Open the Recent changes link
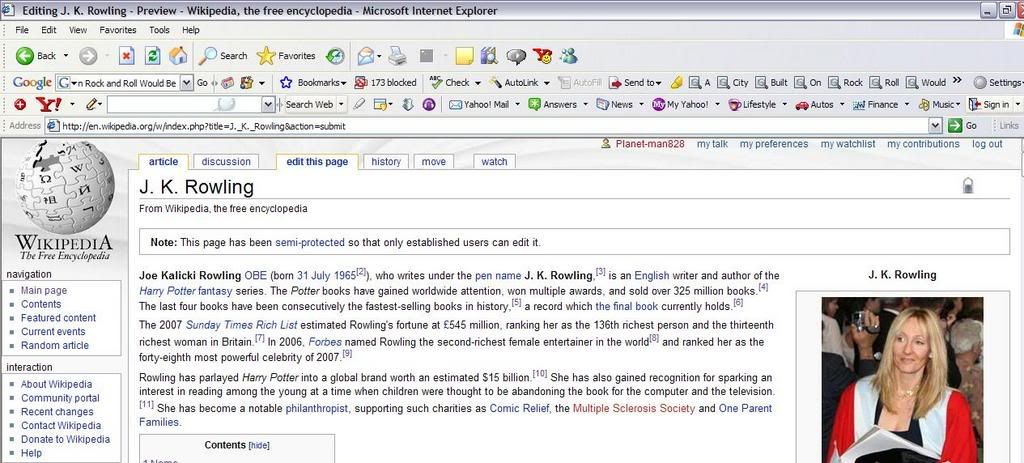Image resolution: width=1024 pixels, height=463 pixels. (57, 412)
